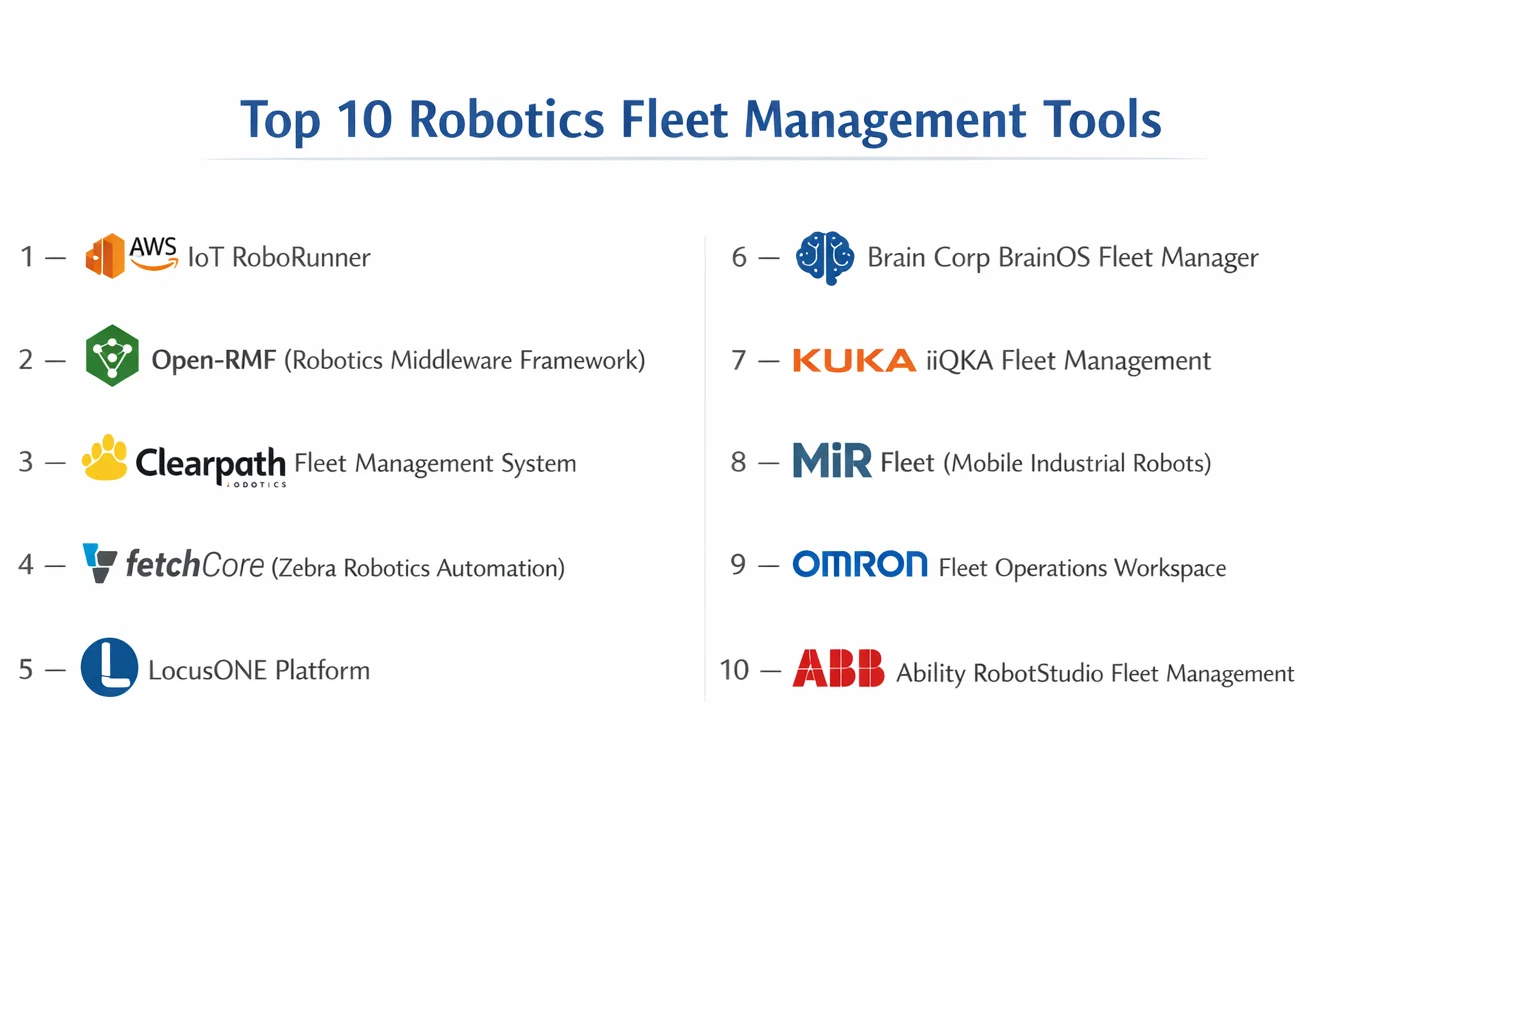Click the AWS orange cube logo

pyautogui.click(x=105, y=256)
